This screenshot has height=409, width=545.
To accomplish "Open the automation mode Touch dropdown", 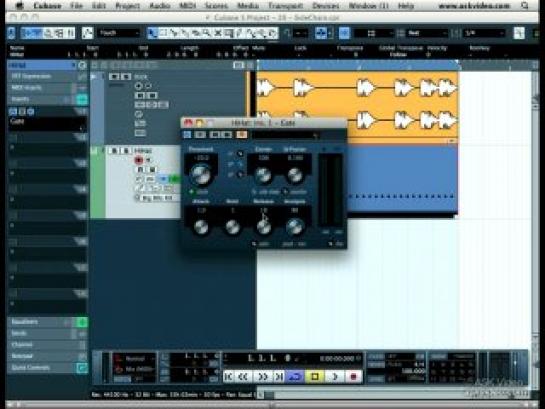I will [119, 33].
